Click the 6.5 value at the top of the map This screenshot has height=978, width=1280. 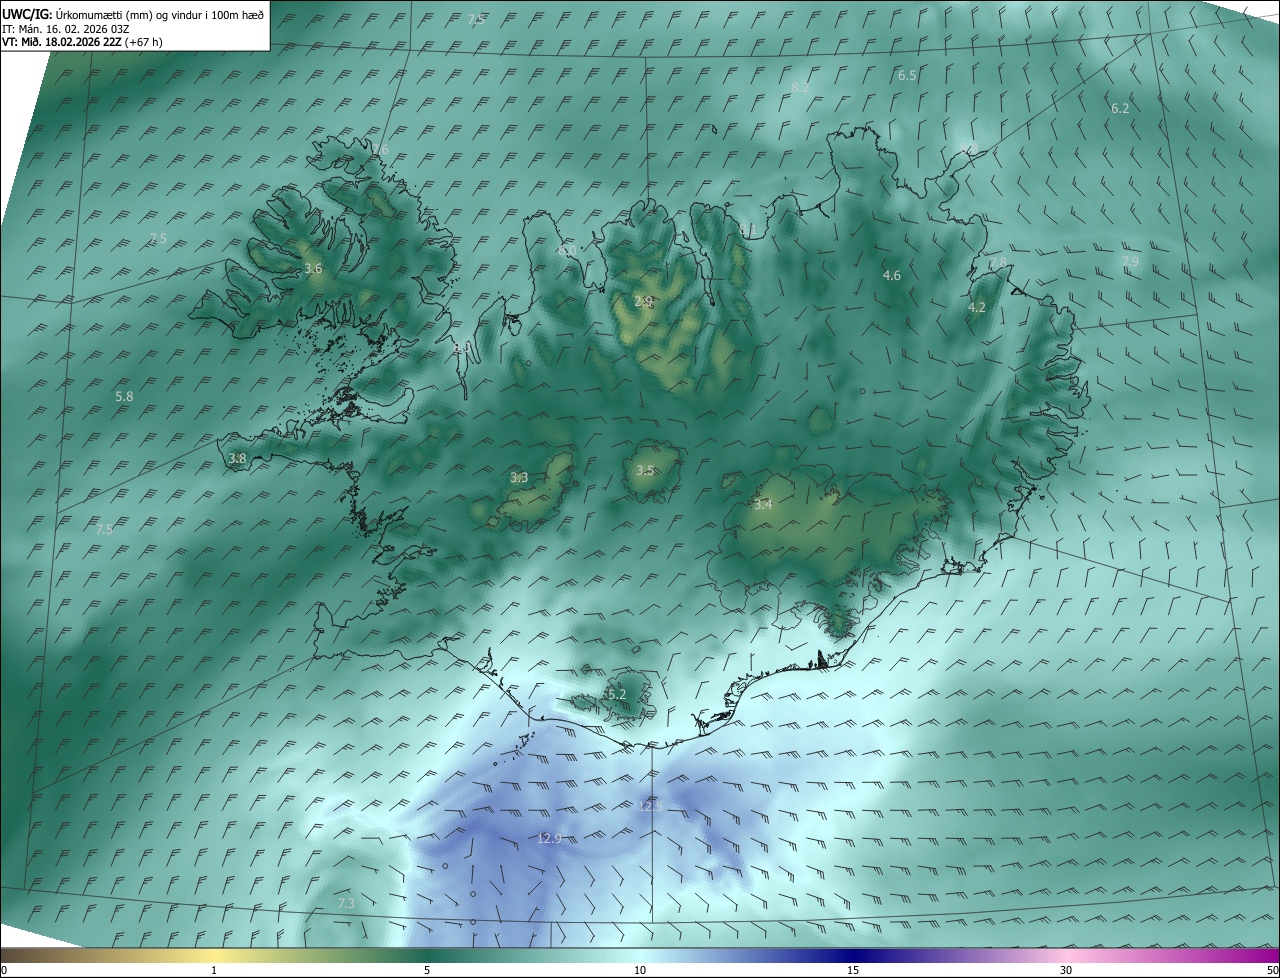[x=907, y=76]
